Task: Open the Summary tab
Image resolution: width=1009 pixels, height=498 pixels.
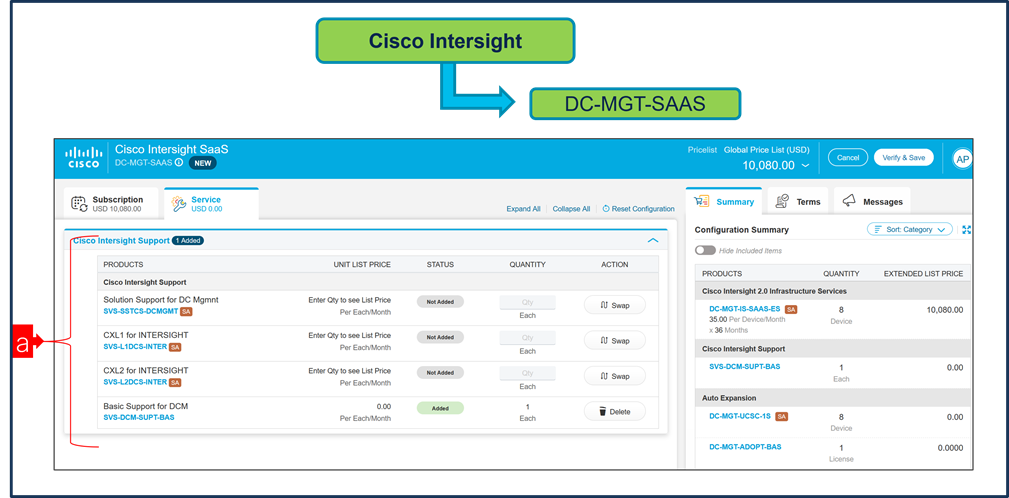Action: 724,201
